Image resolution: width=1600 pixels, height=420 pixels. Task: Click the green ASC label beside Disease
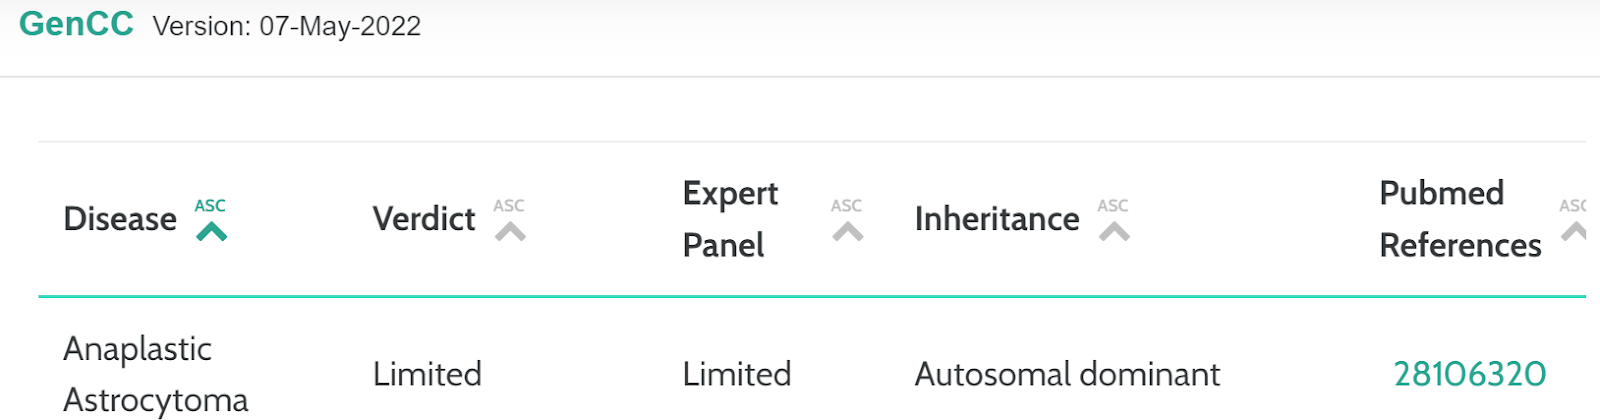[210, 206]
